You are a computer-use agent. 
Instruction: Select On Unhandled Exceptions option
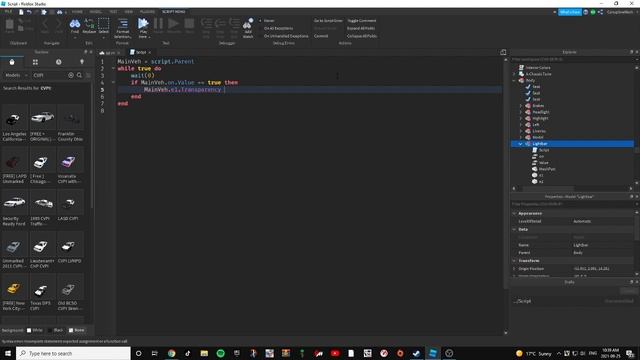tap(284, 36)
